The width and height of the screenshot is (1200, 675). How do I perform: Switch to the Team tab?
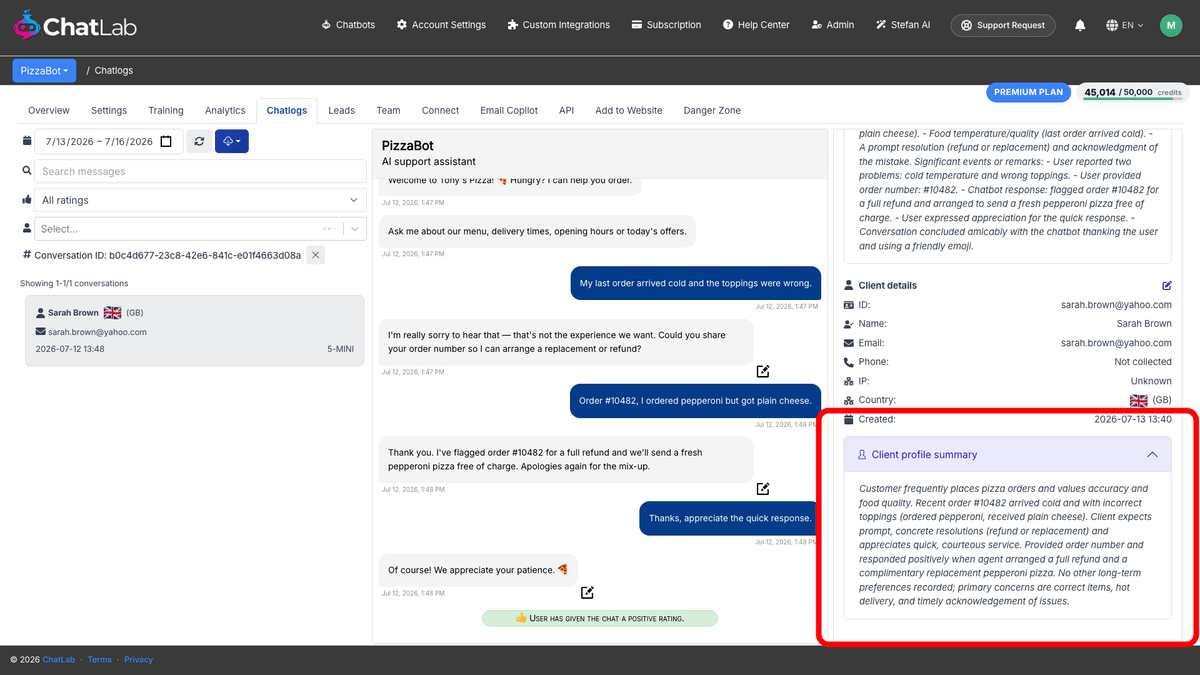(388, 110)
